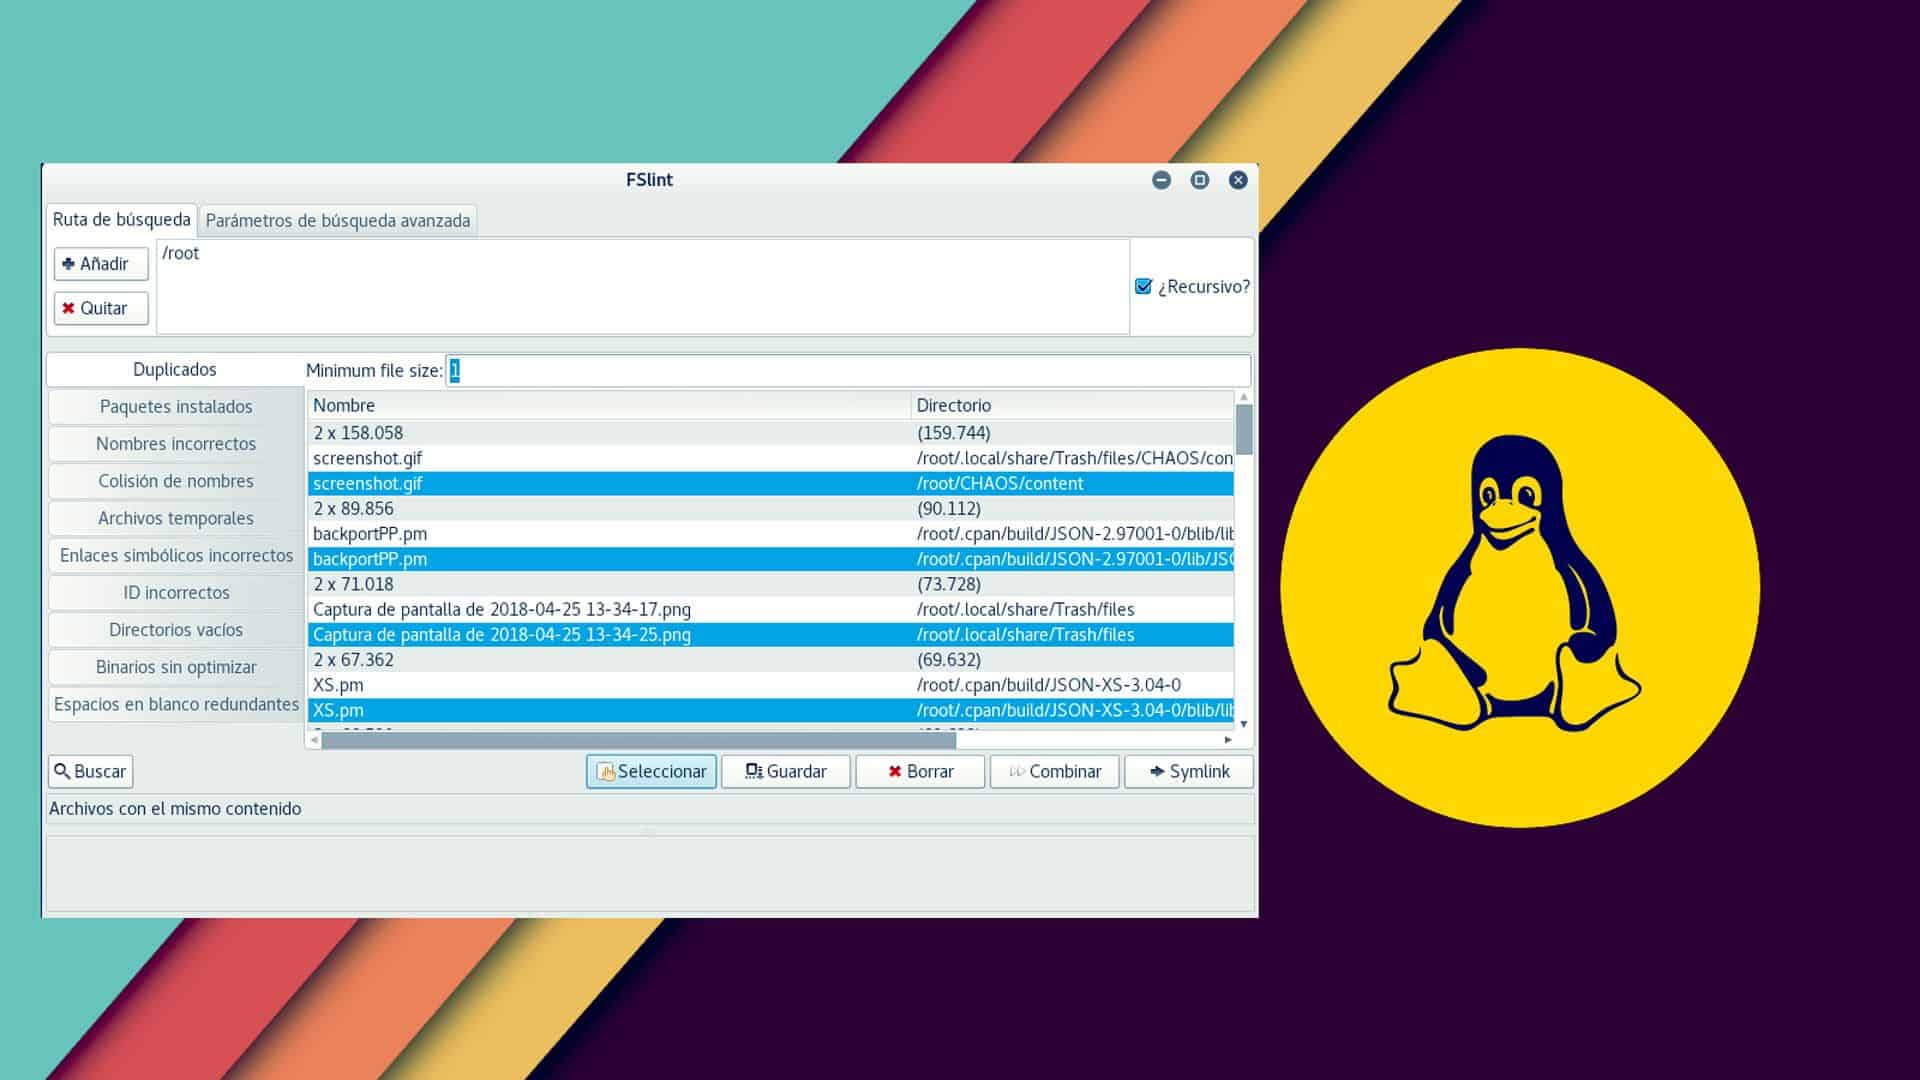Switch to the Ruta de búsqueda tab
The height and width of the screenshot is (1080, 1920).
[x=122, y=219]
